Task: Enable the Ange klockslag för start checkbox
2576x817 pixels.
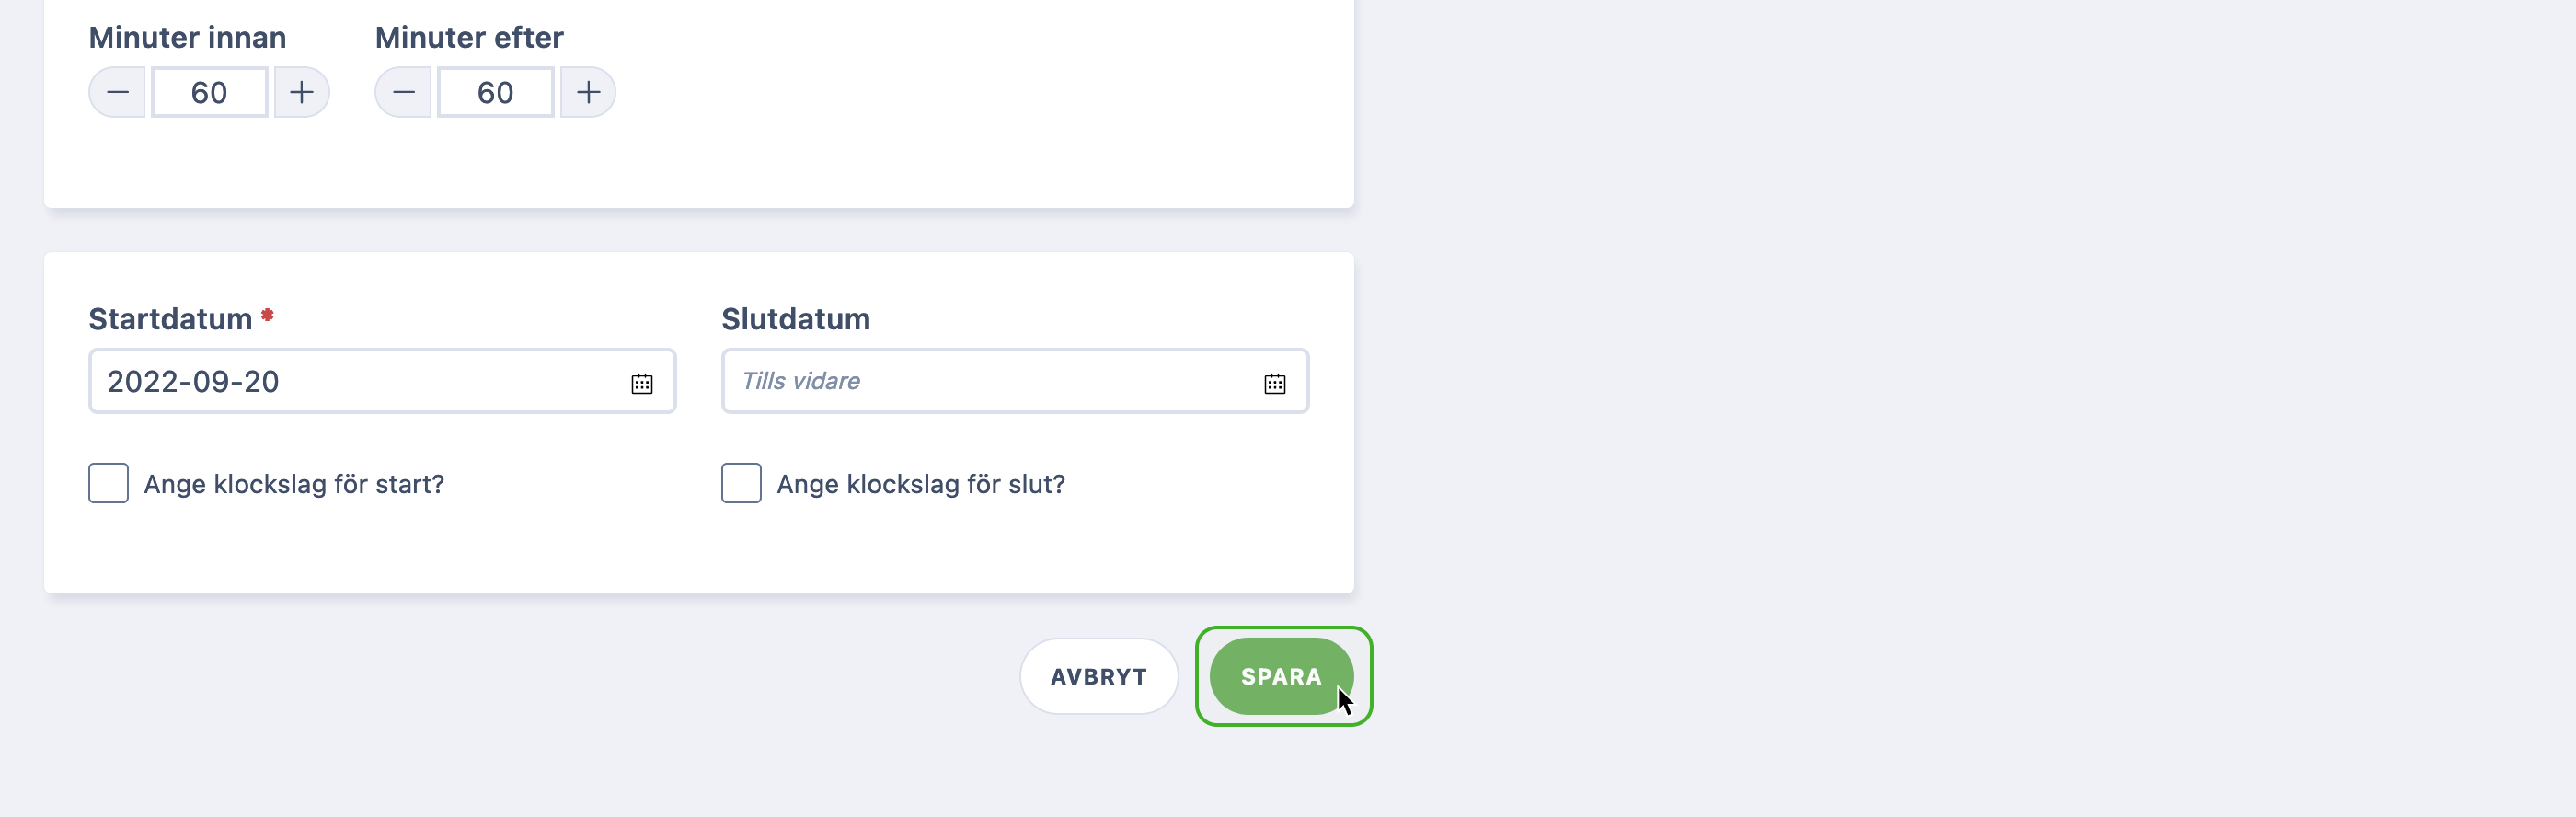Action: pos(108,483)
